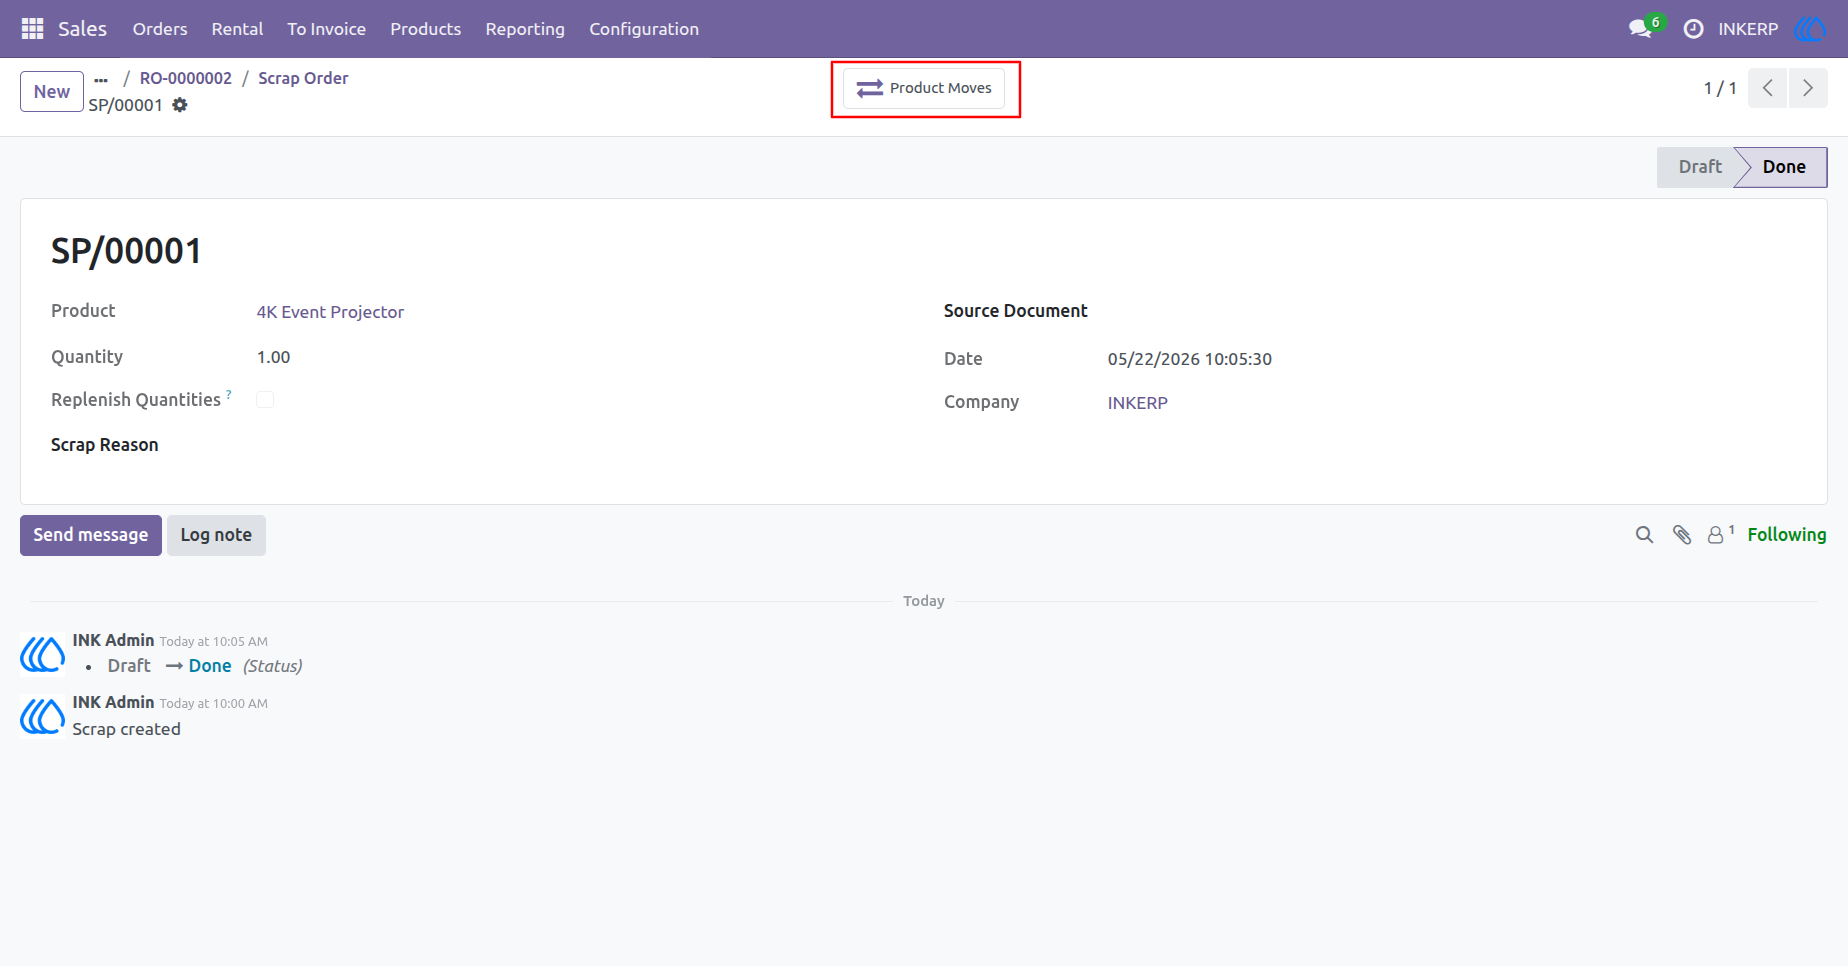
Task: Show followers list icon
Action: 1719,535
